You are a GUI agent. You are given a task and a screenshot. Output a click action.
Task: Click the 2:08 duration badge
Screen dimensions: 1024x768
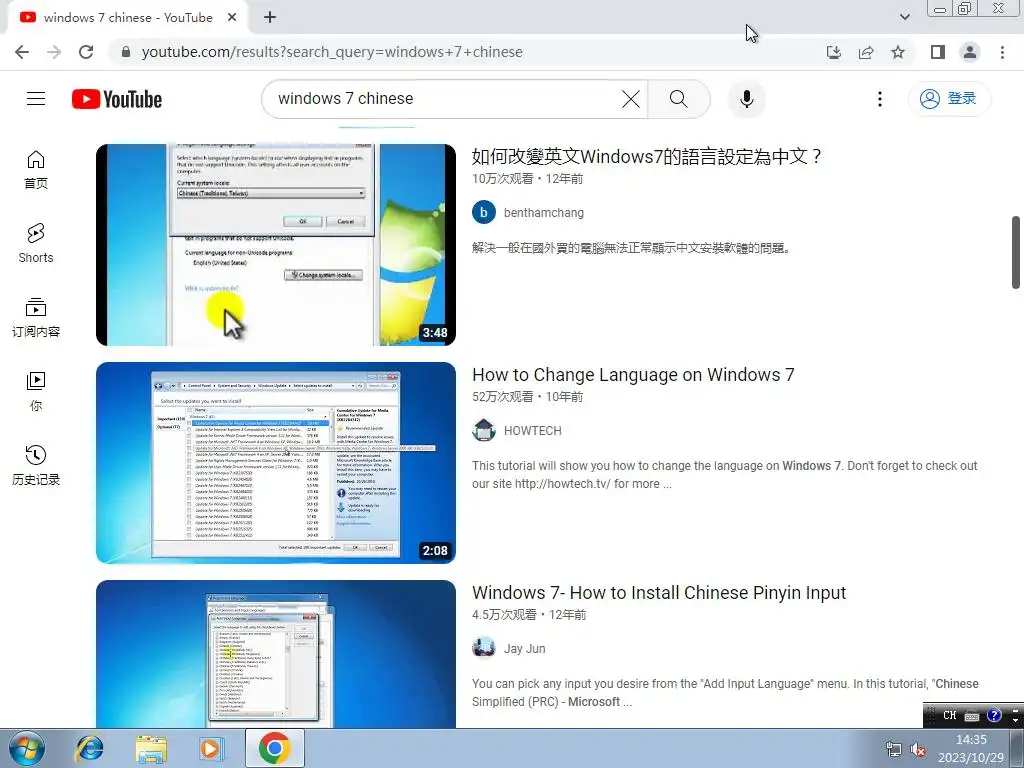435,551
